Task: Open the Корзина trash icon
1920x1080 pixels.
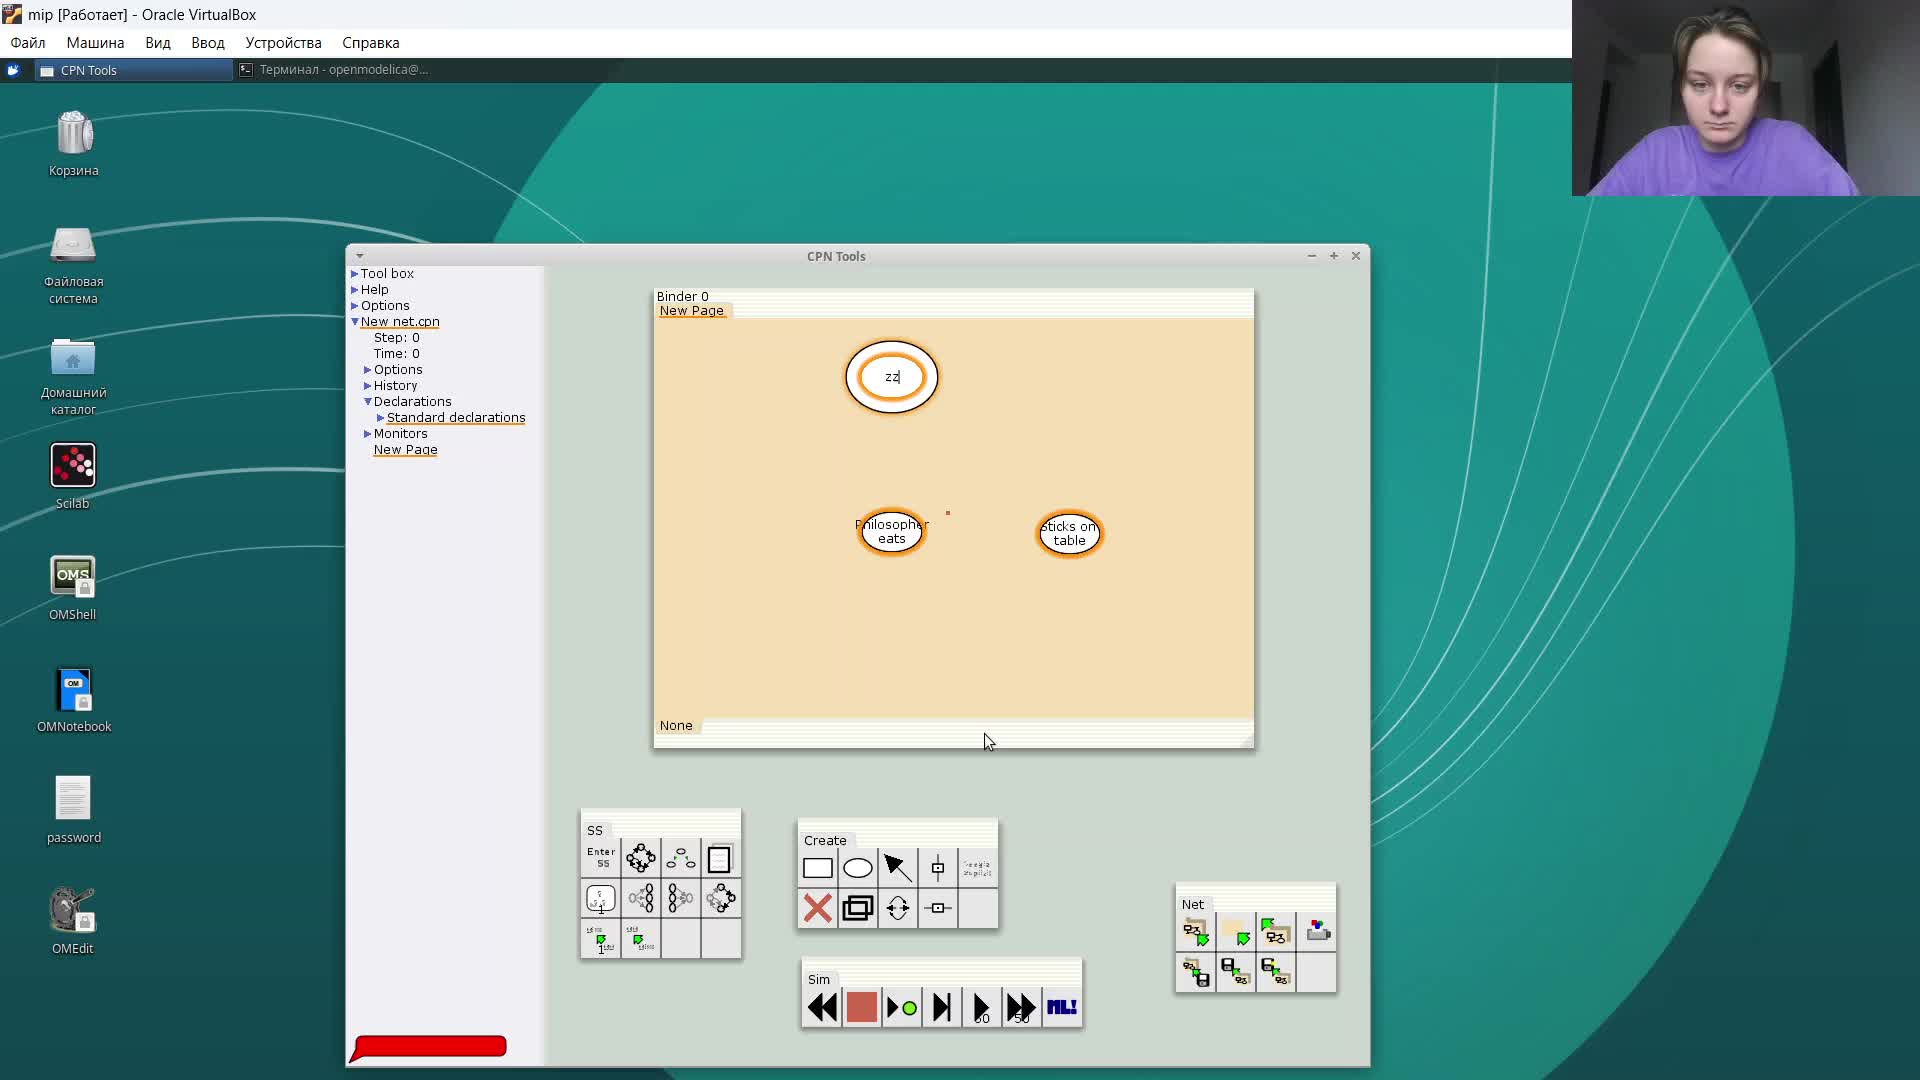Action: [74, 143]
